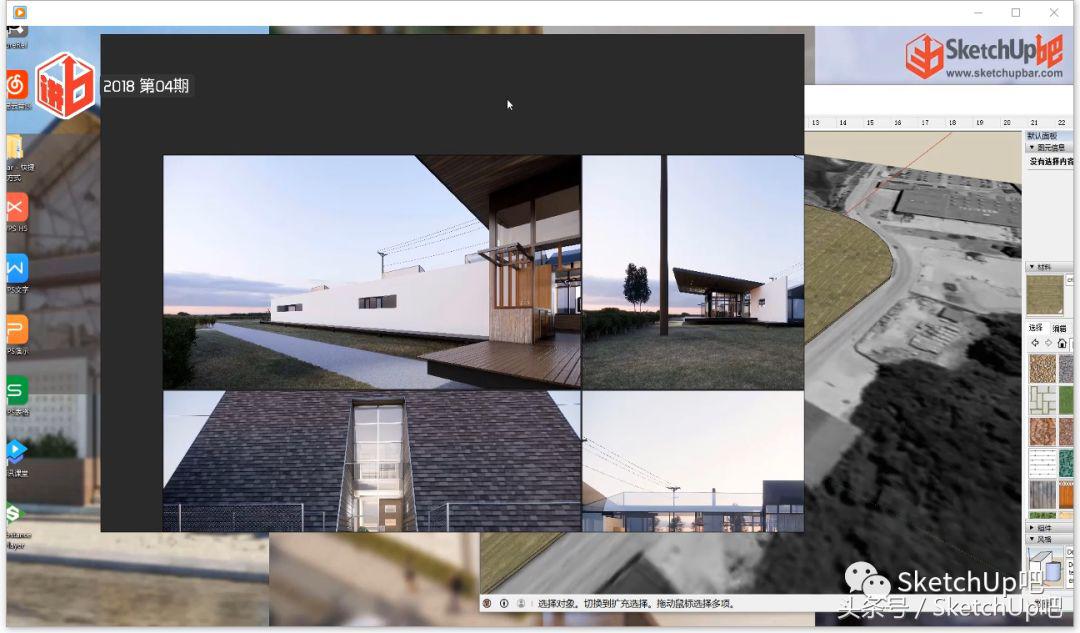Image resolution: width=1080 pixels, height=633 pixels.
Task: Switch to the 编辑 tab in materials
Action: 1059,328
